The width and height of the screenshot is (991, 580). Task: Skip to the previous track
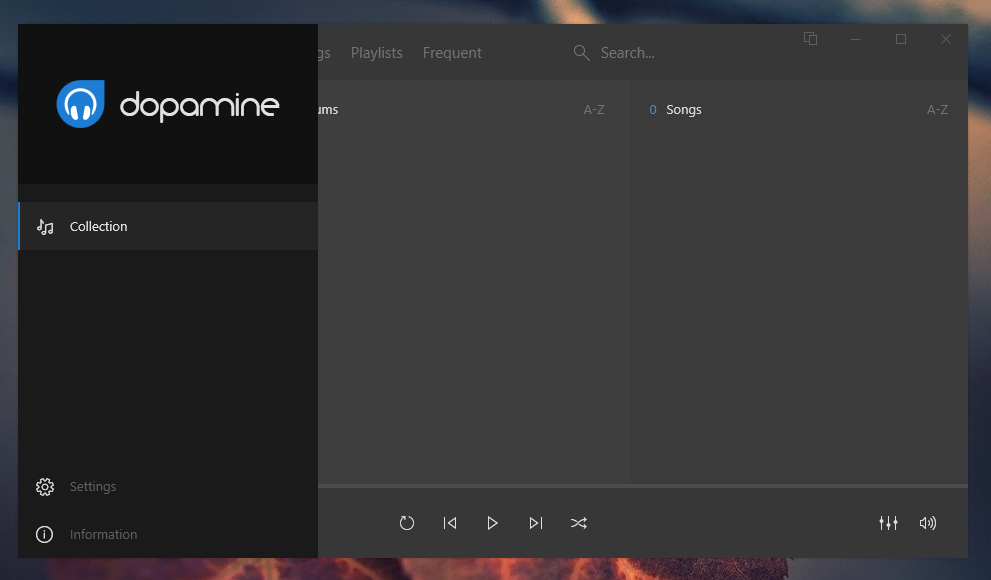point(449,522)
